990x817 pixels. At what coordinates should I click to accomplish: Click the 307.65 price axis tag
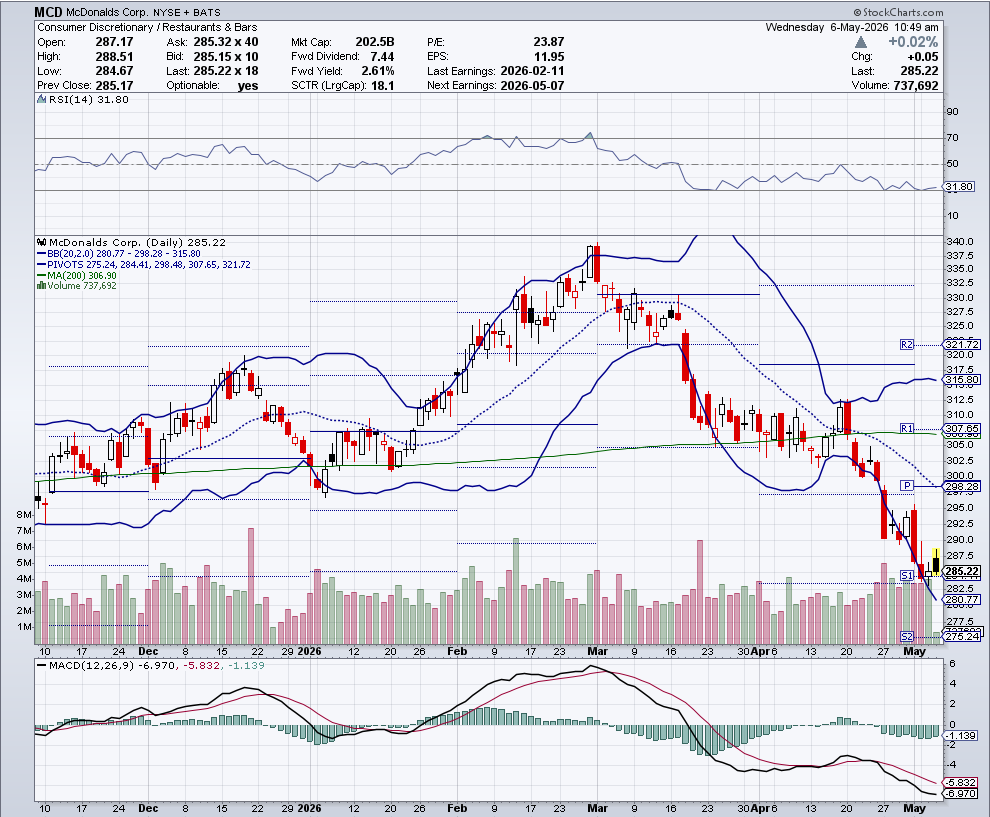pyautogui.click(x=963, y=429)
